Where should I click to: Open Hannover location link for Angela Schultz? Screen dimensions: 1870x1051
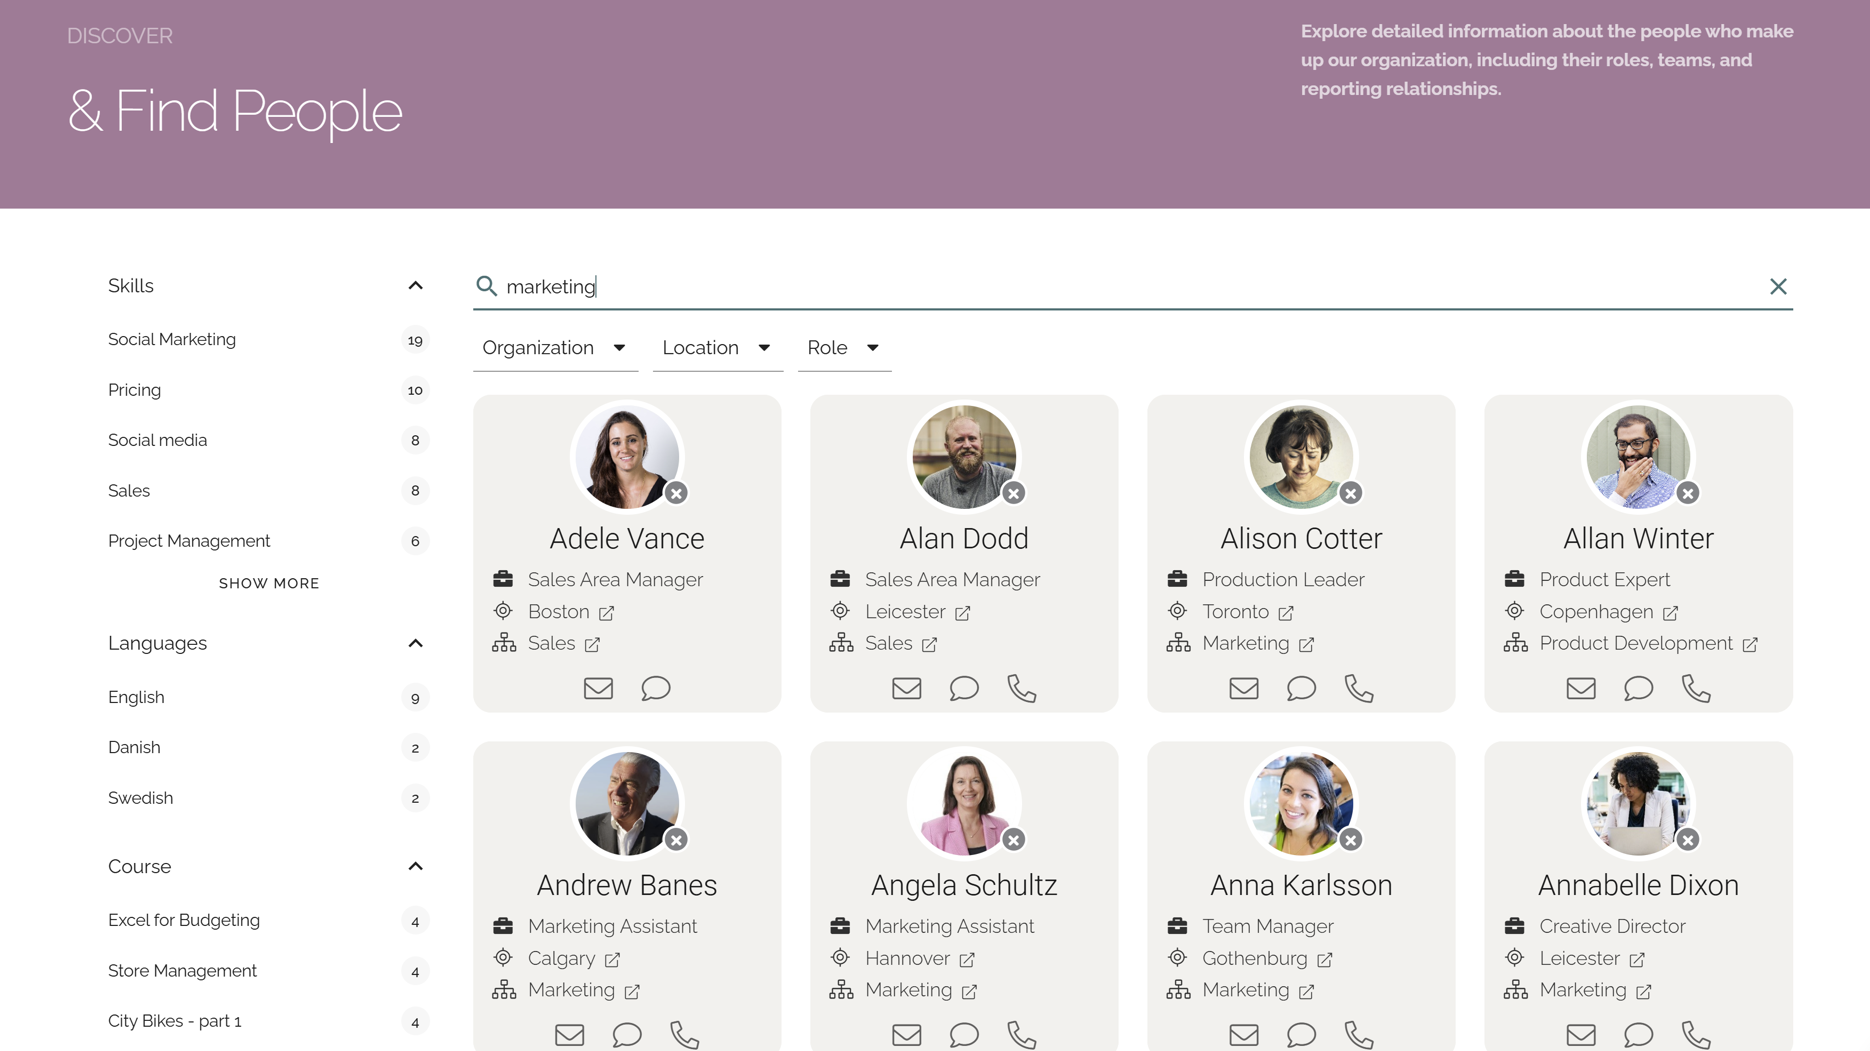pos(967,959)
